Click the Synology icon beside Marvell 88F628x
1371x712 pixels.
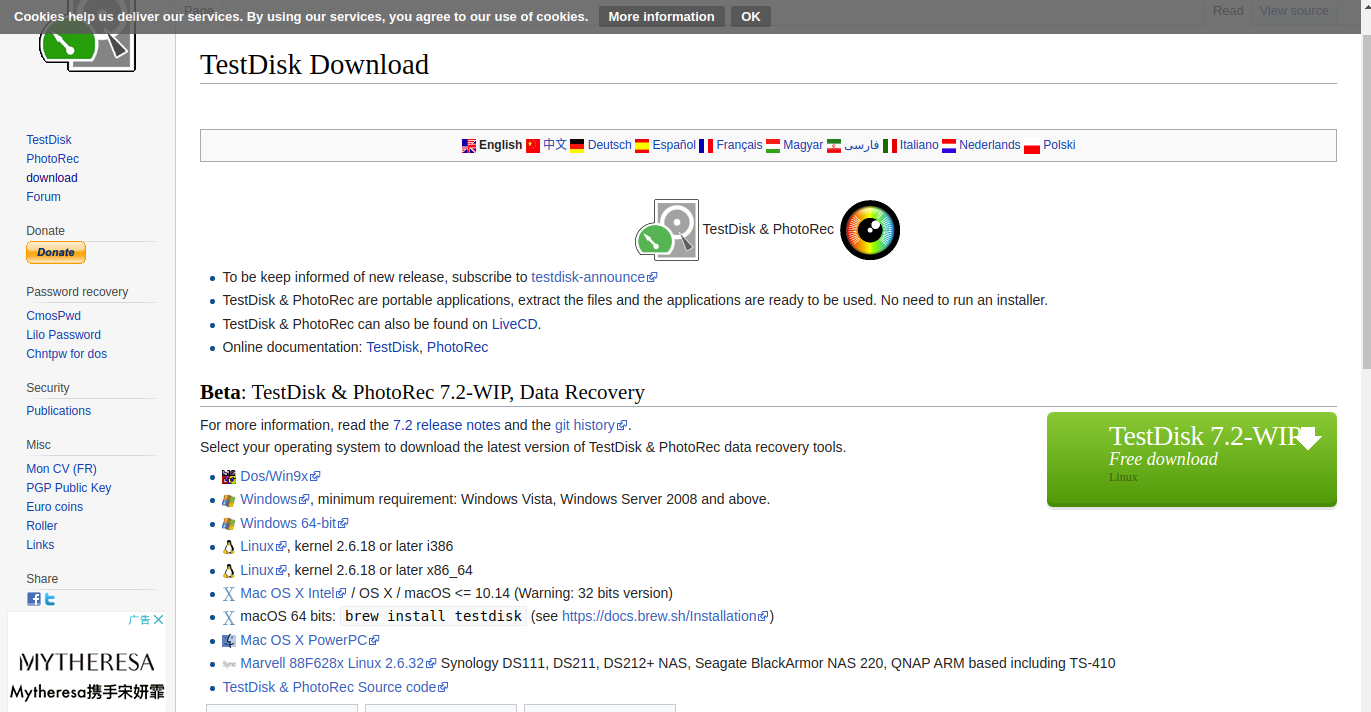pyautogui.click(x=229, y=664)
